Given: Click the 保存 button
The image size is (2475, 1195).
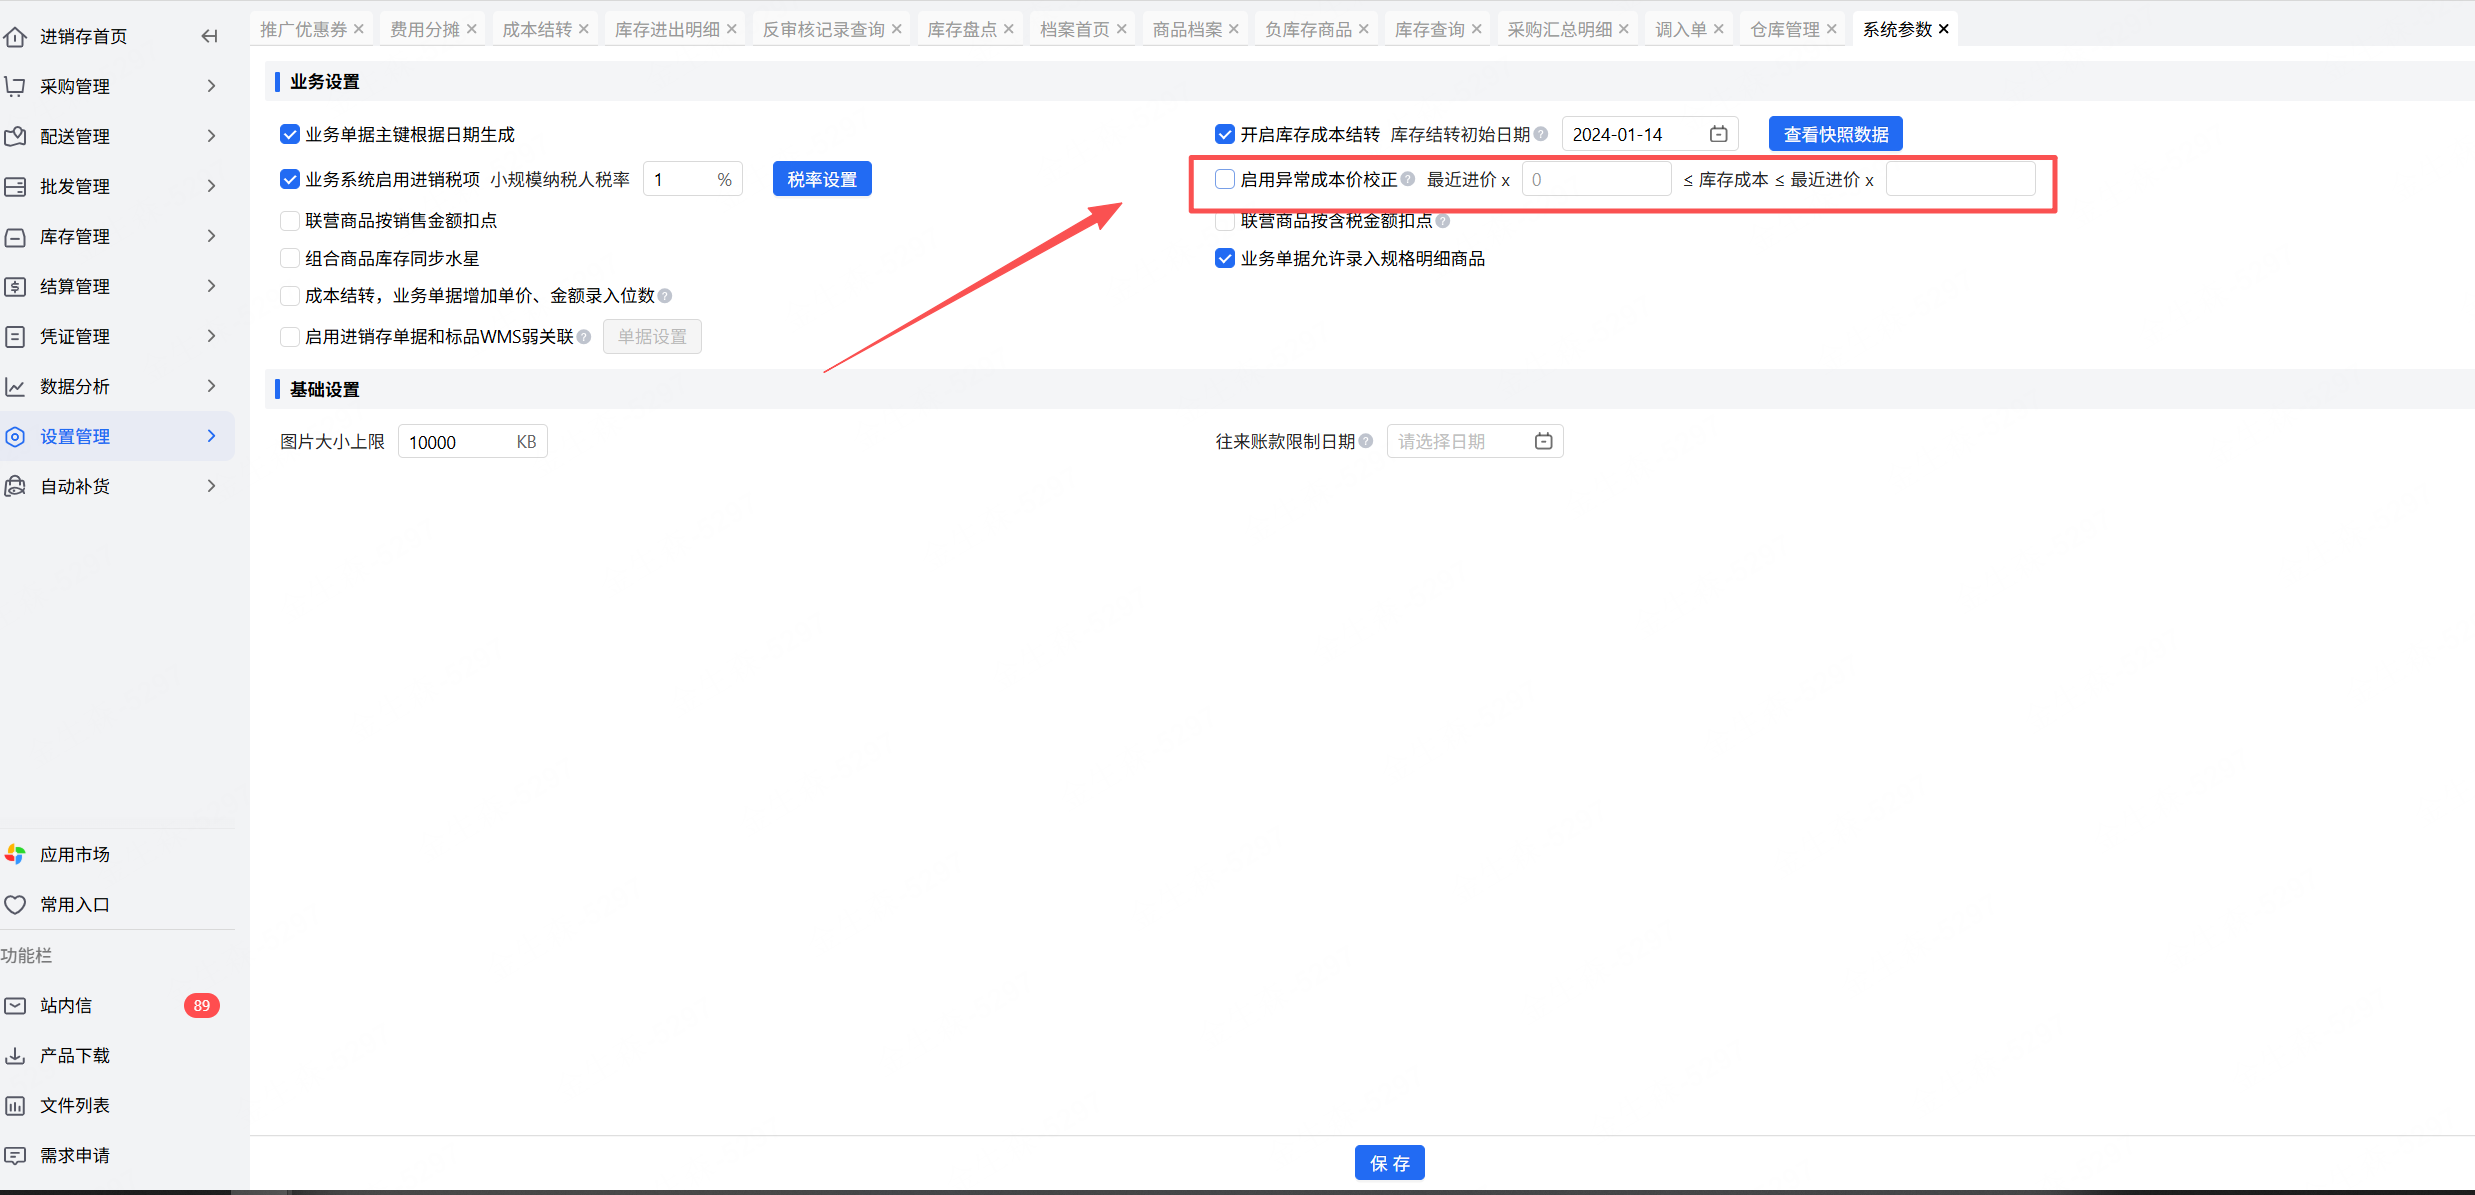Looking at the screenshot, I should pos(1389,1162).
